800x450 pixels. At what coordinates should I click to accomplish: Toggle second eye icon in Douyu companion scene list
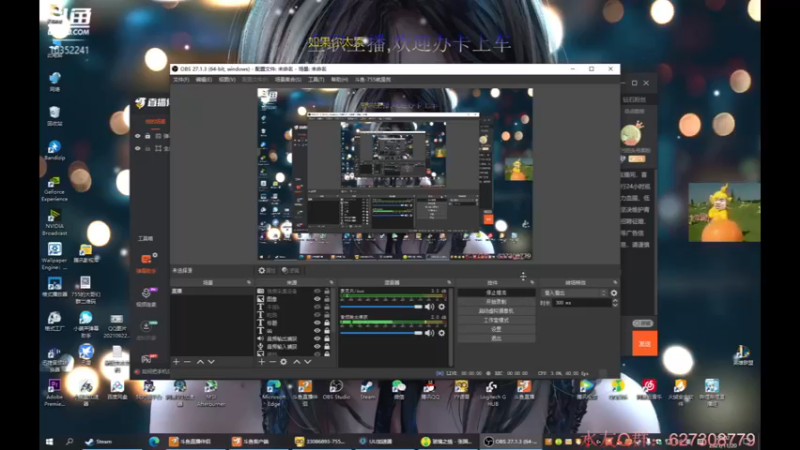coord(138,148)
